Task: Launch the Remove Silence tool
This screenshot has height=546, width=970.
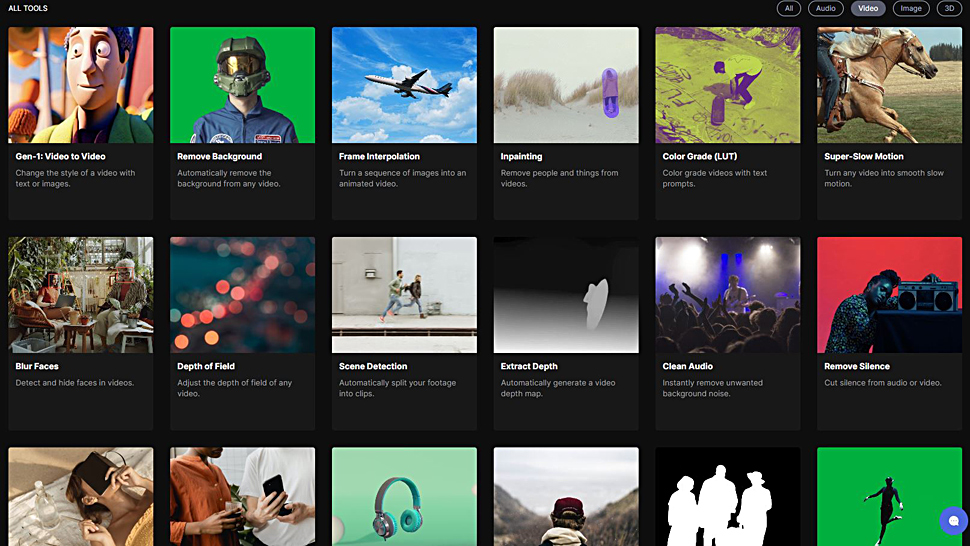Action: (x=890, y=333)
